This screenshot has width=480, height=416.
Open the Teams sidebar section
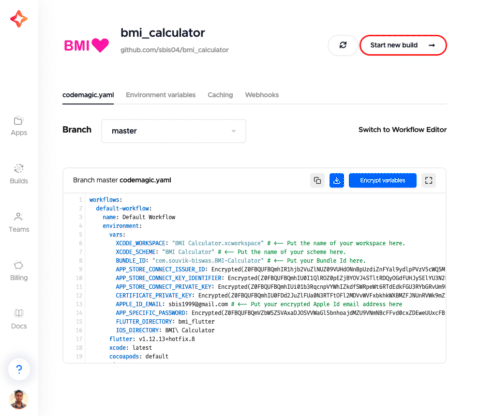[x=19, y=223]
